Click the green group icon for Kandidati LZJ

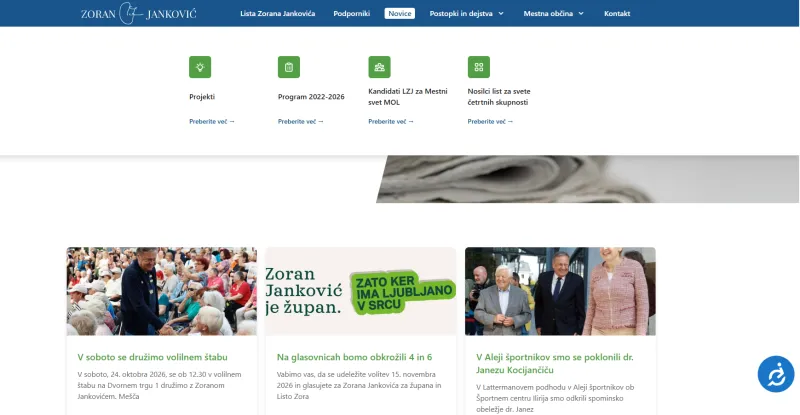[379, 67]
